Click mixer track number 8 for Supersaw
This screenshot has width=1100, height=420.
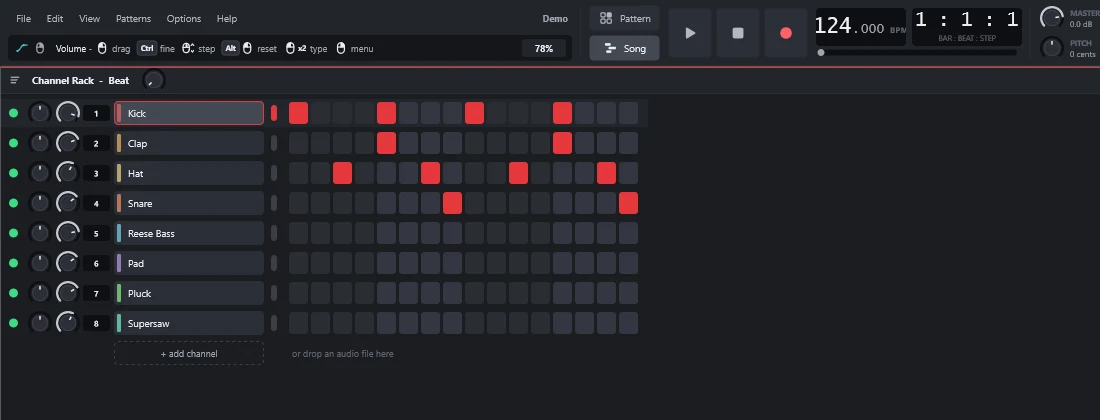coord(96,324)
